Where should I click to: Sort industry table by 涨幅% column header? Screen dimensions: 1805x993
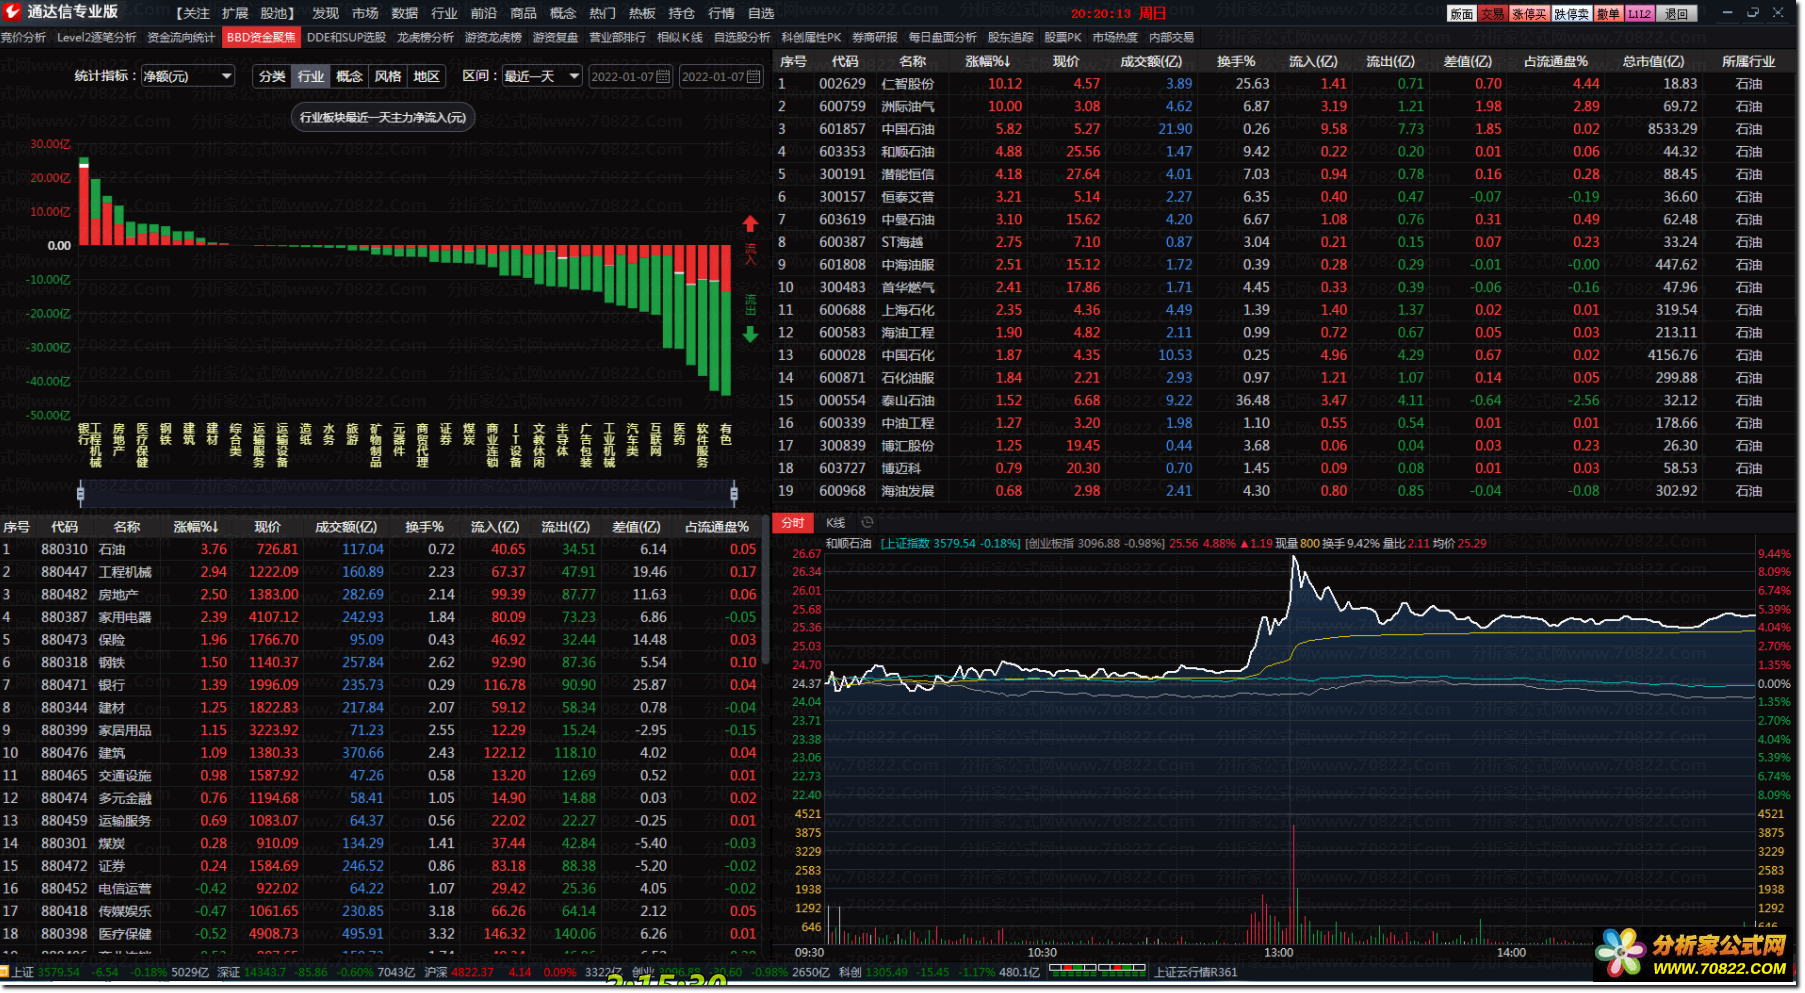[x=196, y=527]
